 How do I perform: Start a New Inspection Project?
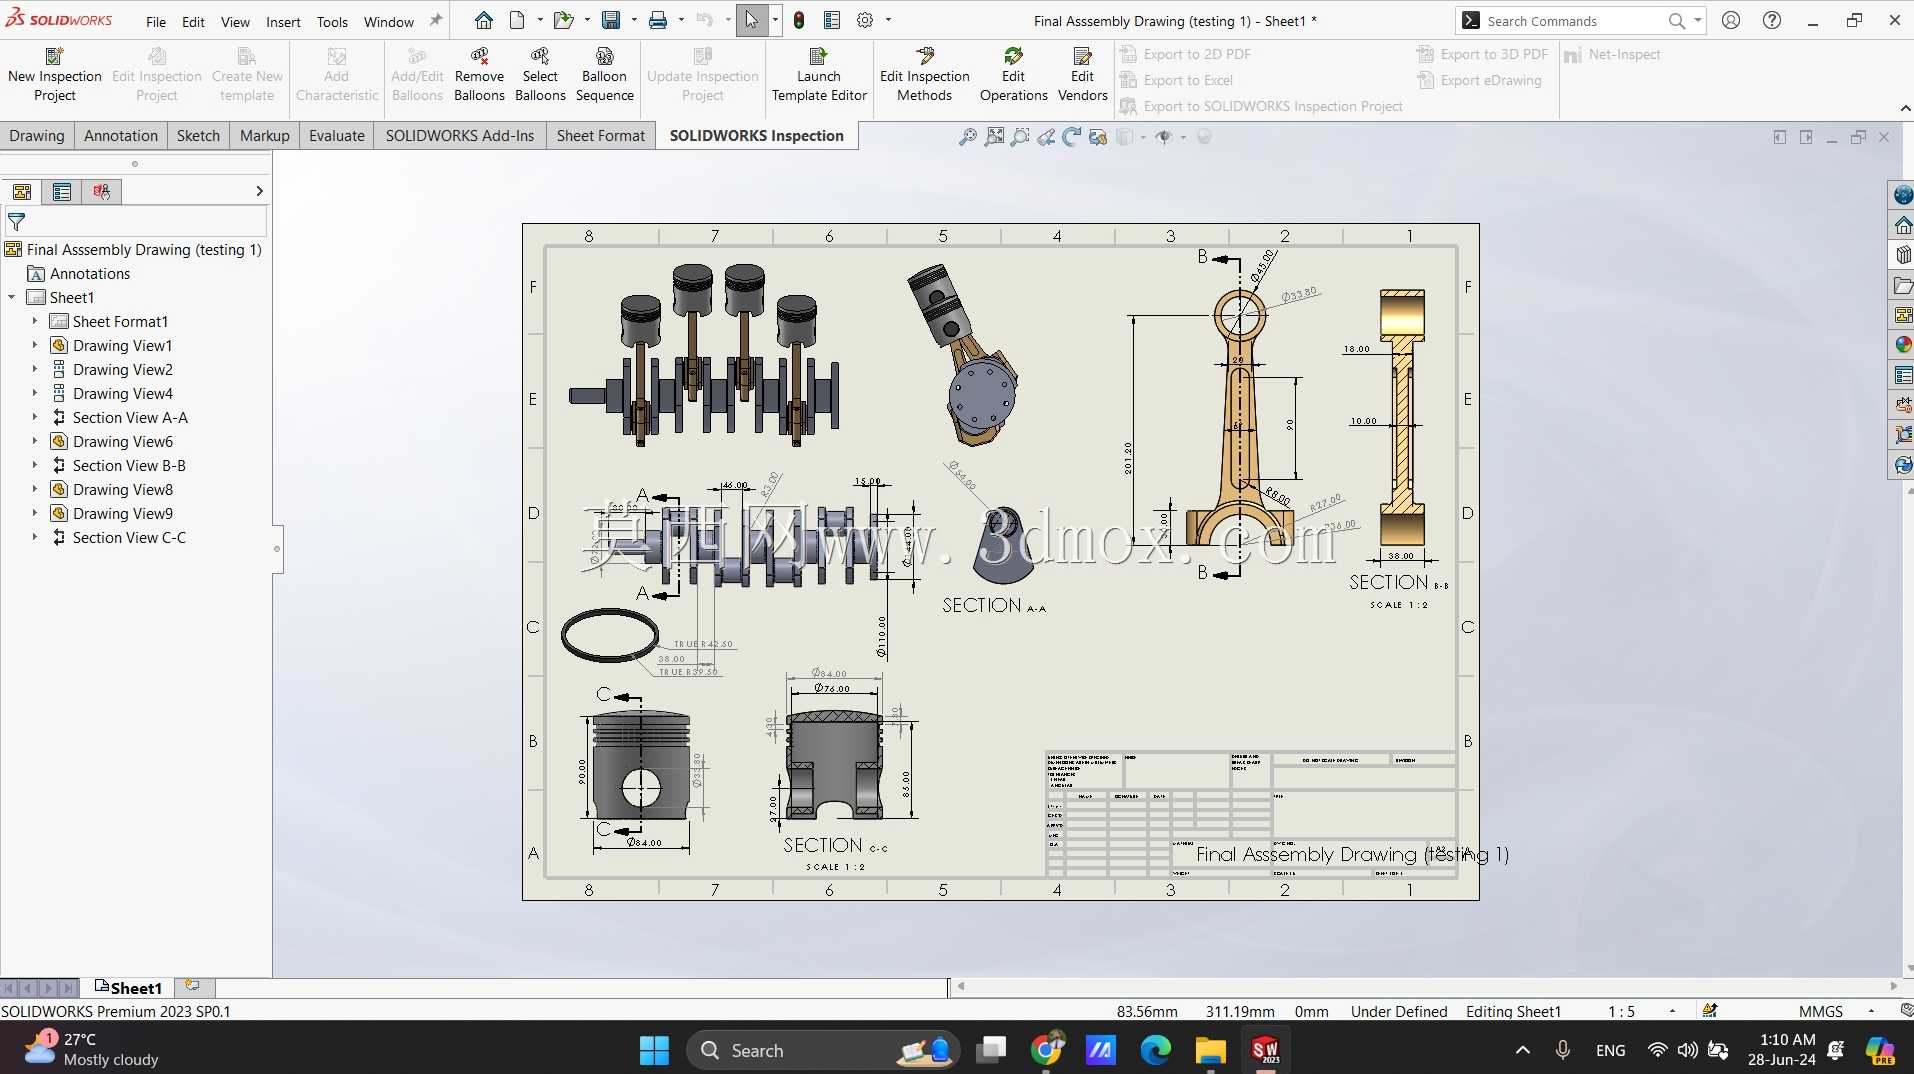55,75
